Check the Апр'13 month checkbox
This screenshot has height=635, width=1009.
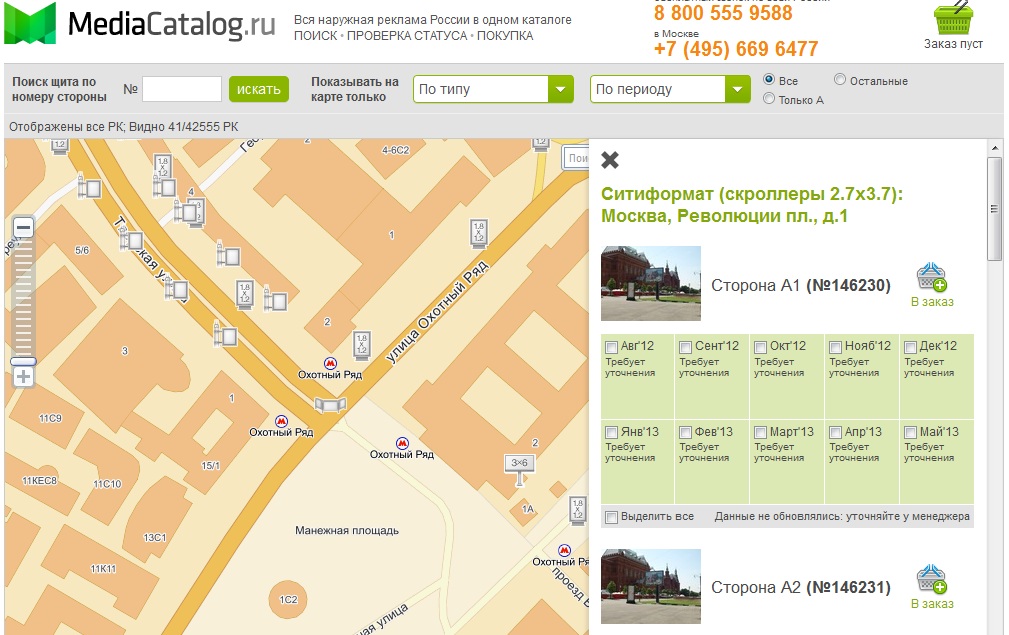[x=835, y=432]
